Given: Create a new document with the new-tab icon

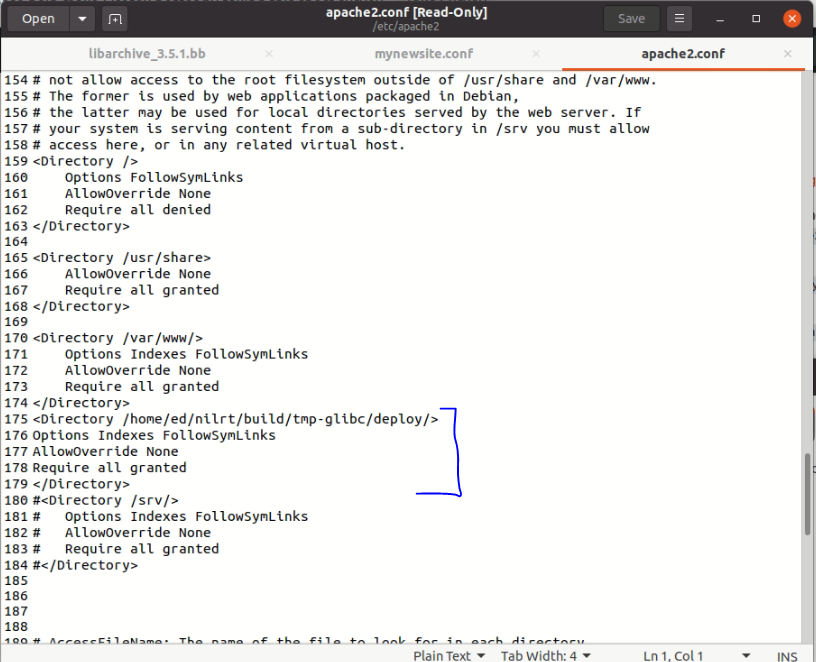Looking at the screenshot, I should click(114, 19).
